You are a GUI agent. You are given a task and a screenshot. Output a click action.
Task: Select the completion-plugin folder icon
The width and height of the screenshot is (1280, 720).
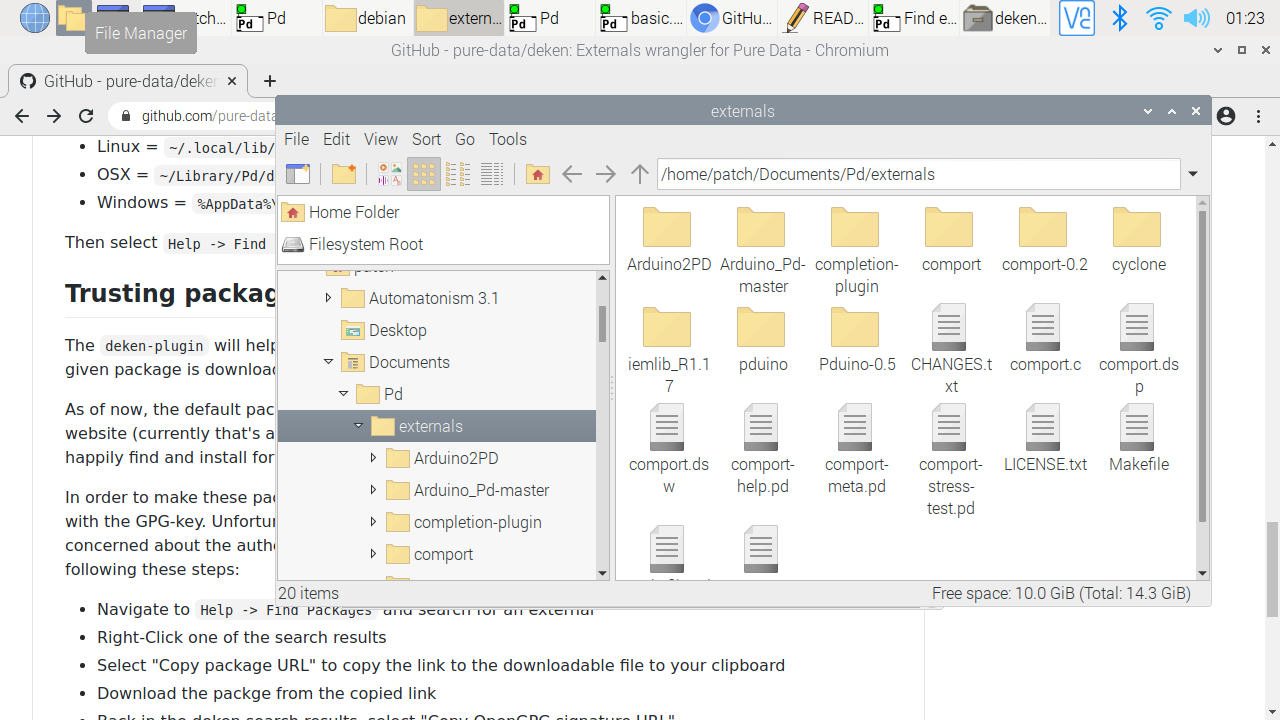[855, 228]
